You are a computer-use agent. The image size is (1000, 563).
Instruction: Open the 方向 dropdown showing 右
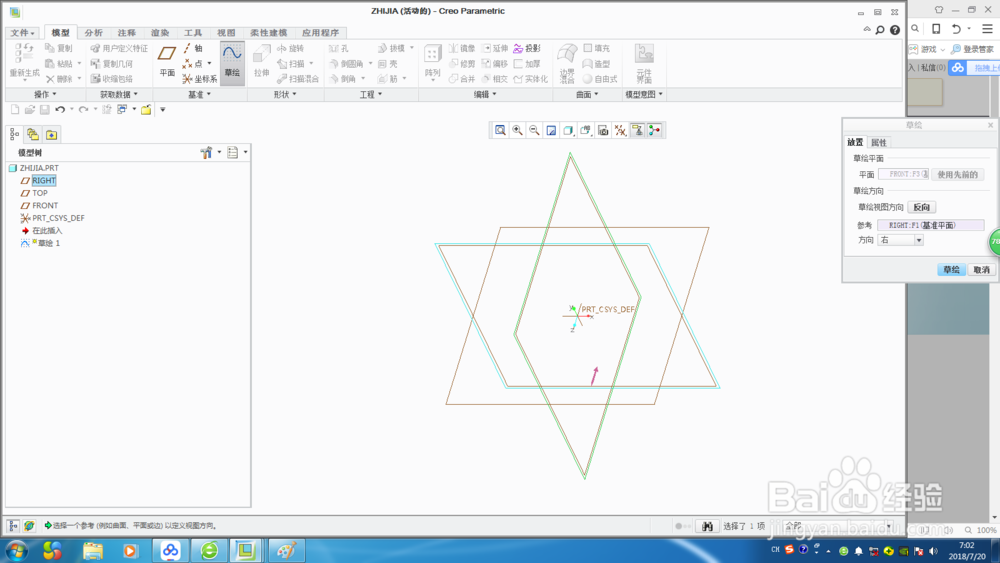pos(901,240)
